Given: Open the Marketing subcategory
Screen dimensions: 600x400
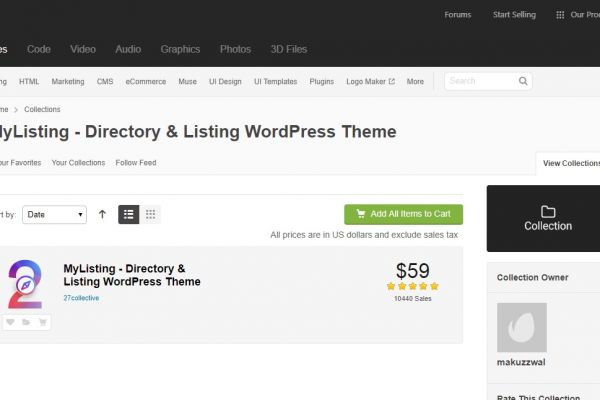Looking at the screenshot, I should point(68,82).
